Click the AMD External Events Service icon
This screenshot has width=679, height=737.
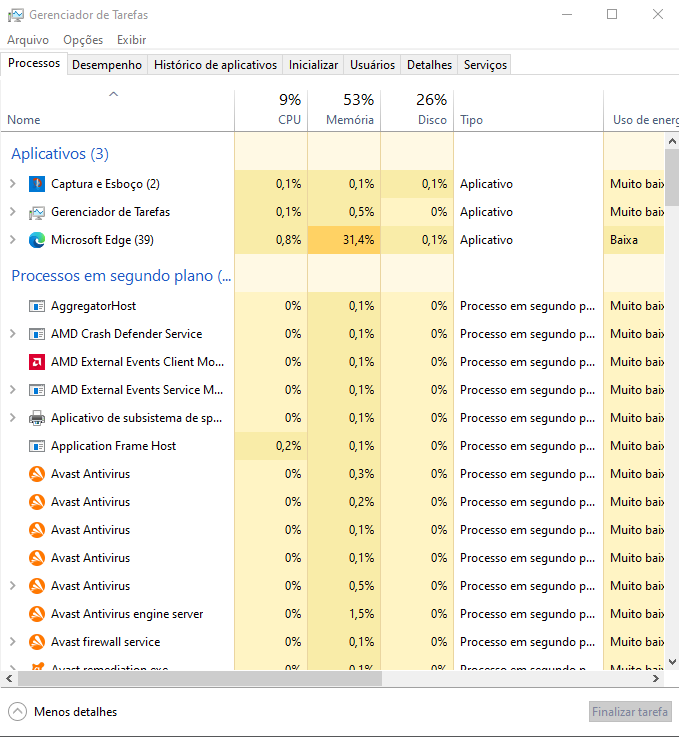click(x=37, y=390)
